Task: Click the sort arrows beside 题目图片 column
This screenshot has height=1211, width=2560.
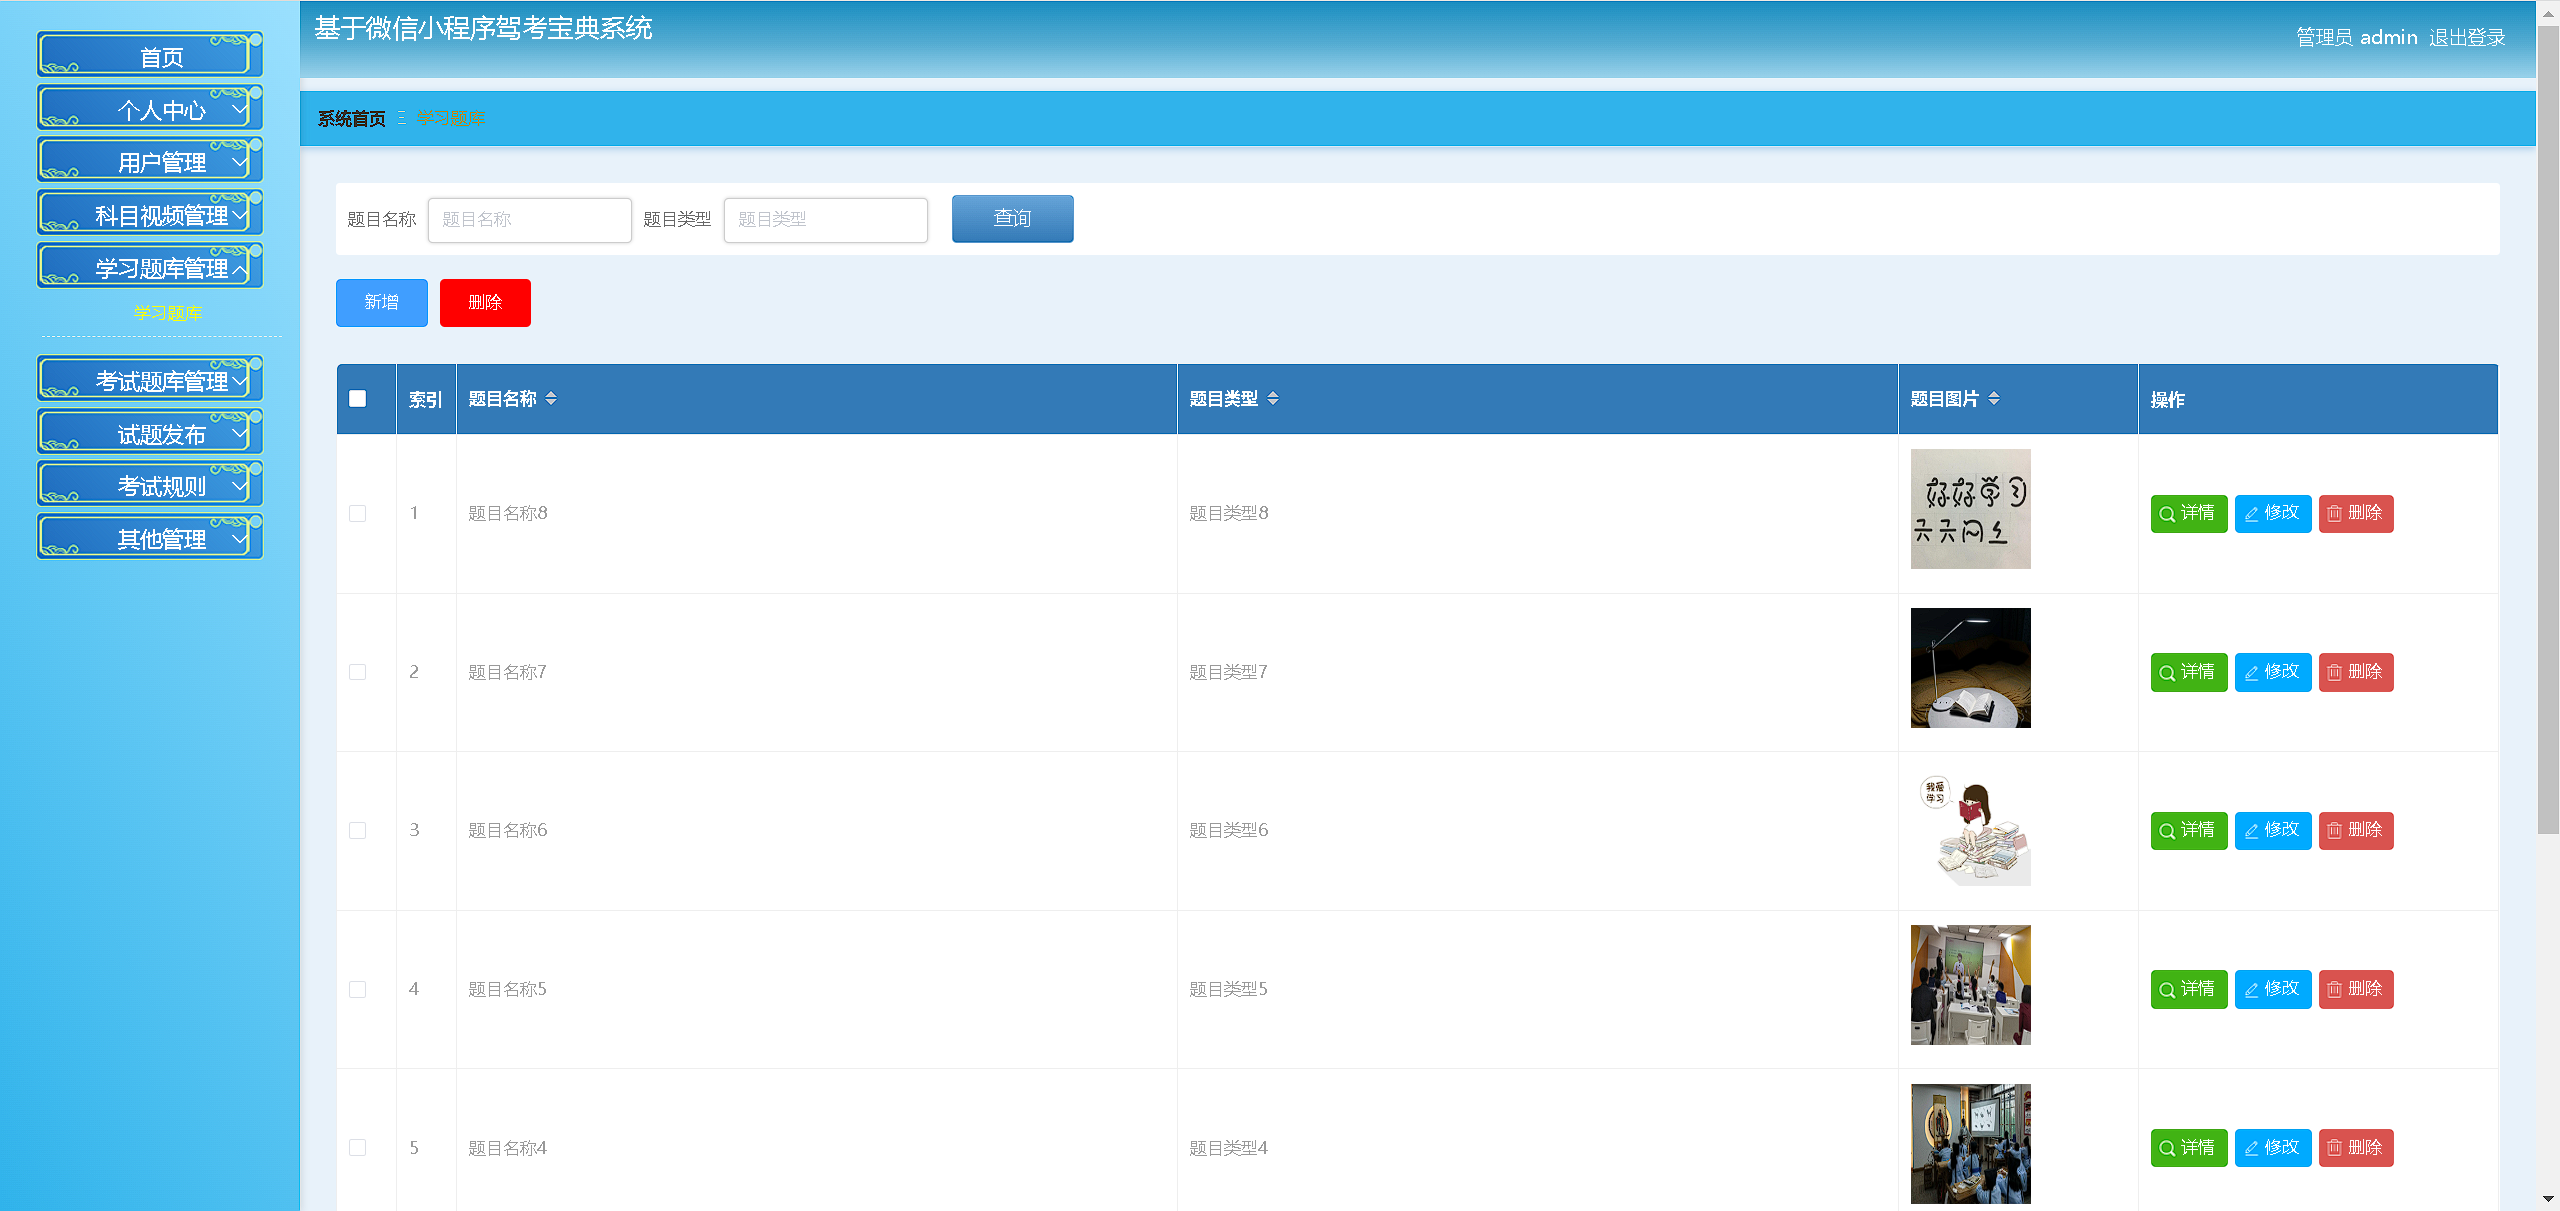Action: click(x=1993, y=399)
